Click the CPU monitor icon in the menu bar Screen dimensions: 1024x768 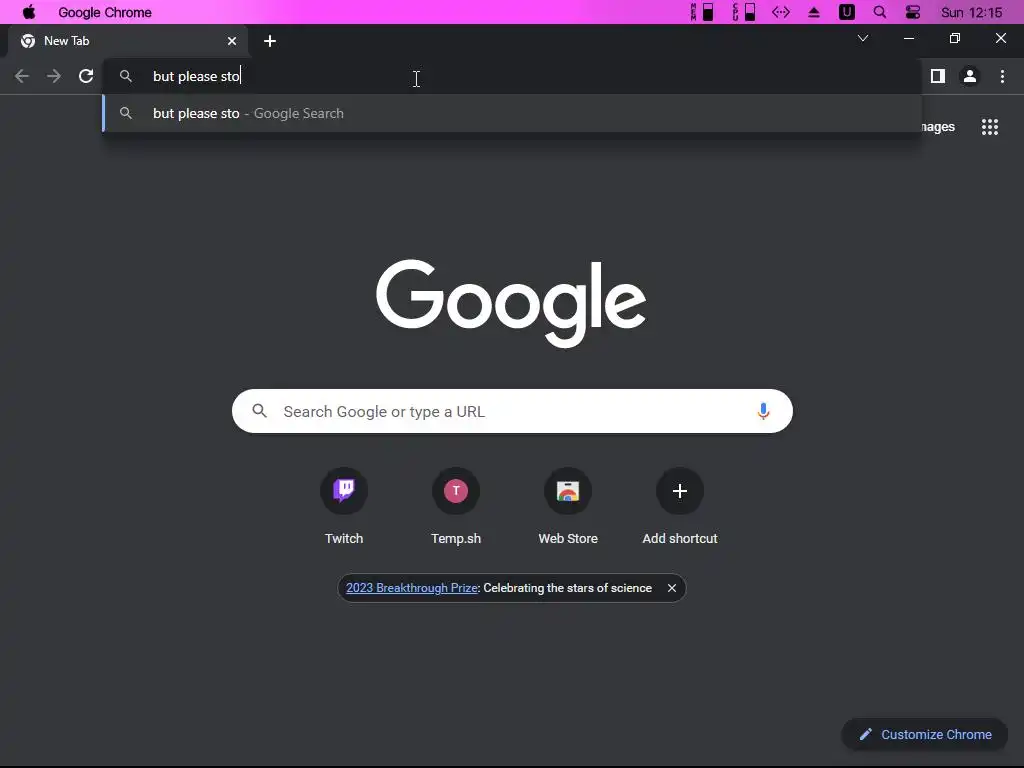pos(744,12)
